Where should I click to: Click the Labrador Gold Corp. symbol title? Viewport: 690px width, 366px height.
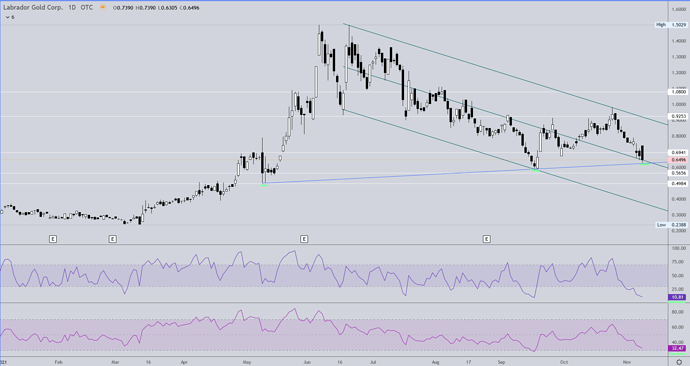click(33, 7)
